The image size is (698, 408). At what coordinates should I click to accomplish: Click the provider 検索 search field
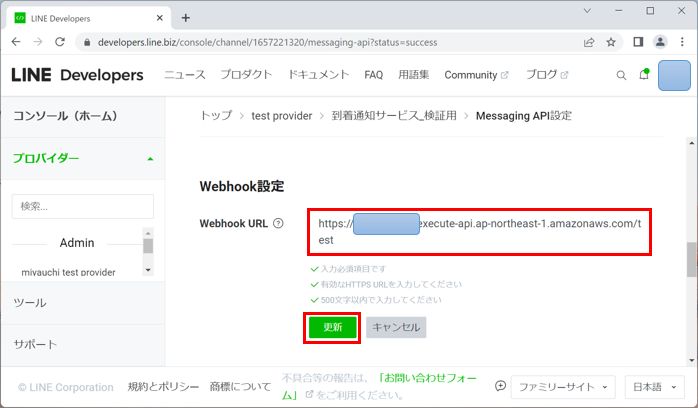tap(83, 206)
